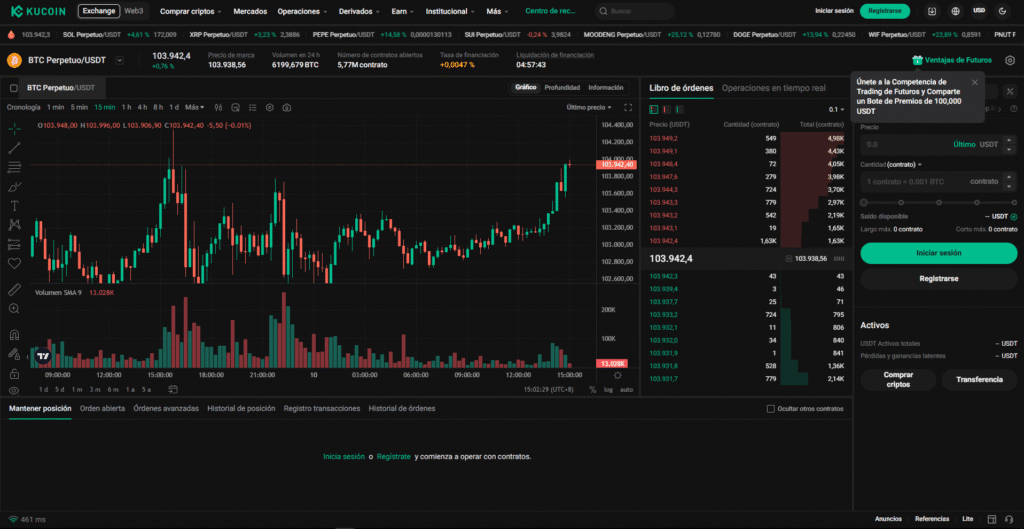Switch to dark/light theme moon icon
The width and height of the screenshot is (1024, 529).
1003,11
